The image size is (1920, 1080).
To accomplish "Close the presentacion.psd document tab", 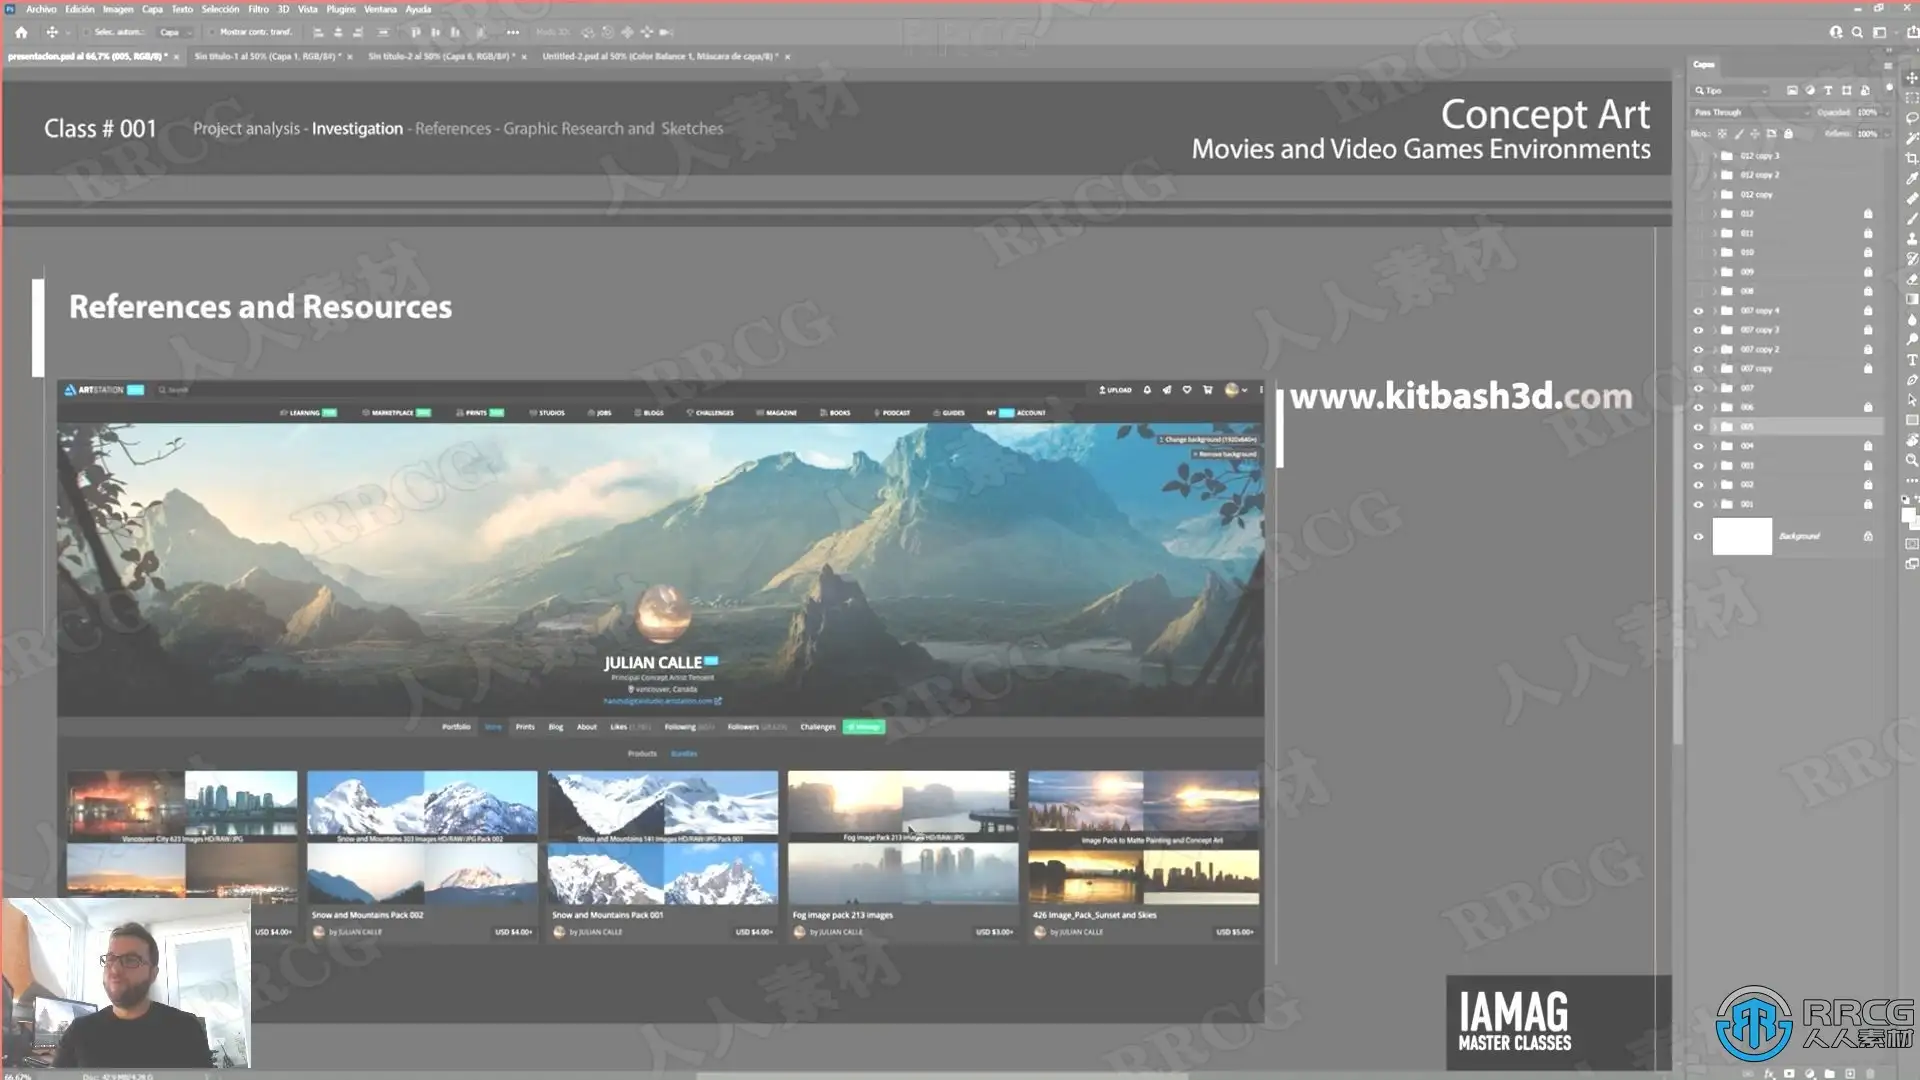I will tap(176, 57).
